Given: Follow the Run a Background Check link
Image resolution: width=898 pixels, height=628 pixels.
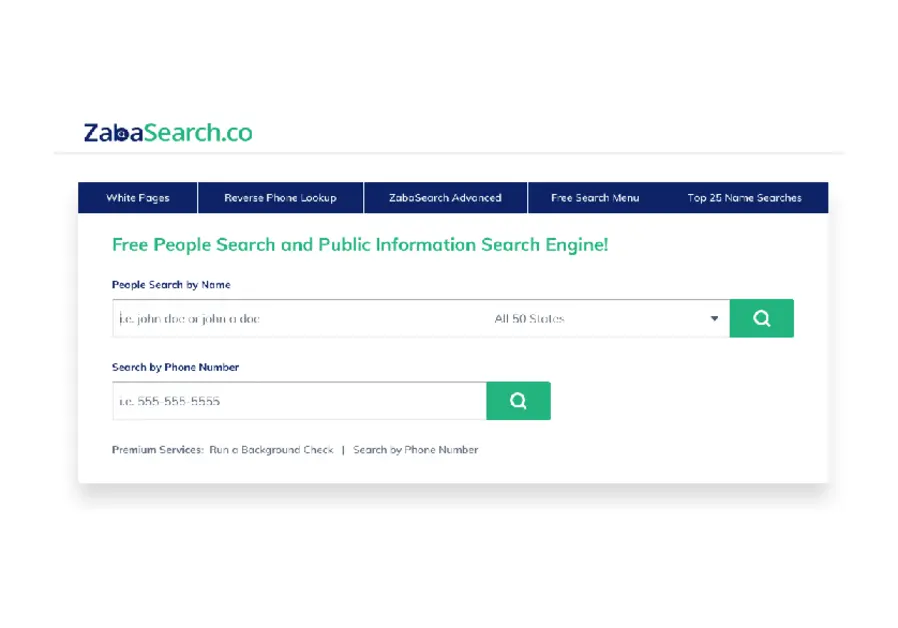Looking at the screenshot, I should 271,450.
